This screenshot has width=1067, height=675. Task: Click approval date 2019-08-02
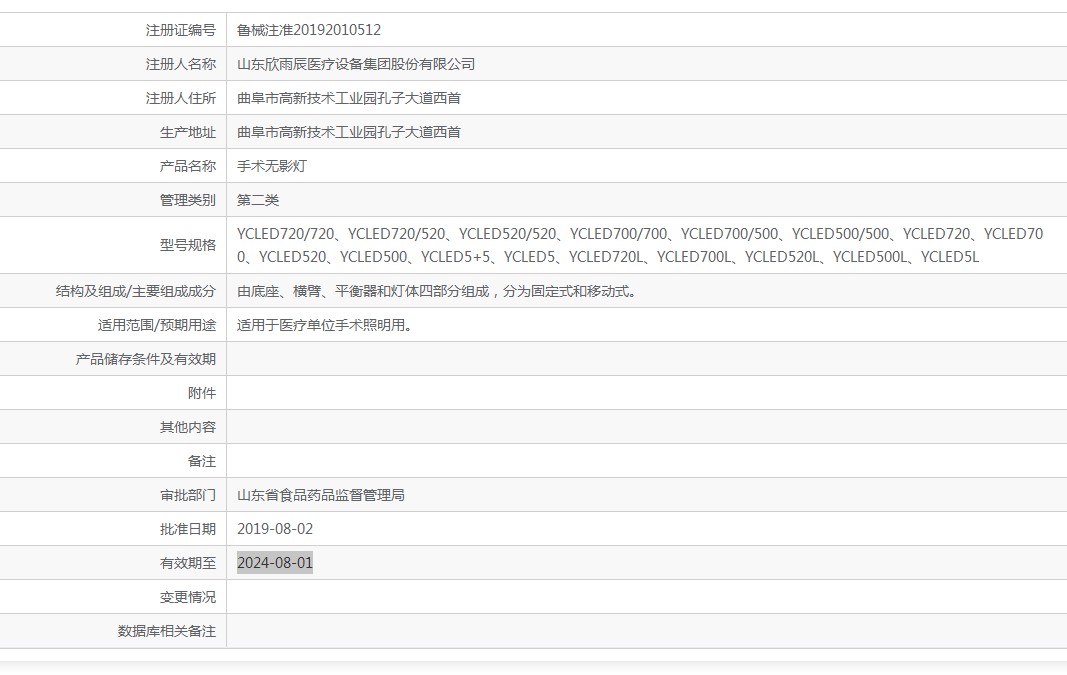tap(275, 529)
